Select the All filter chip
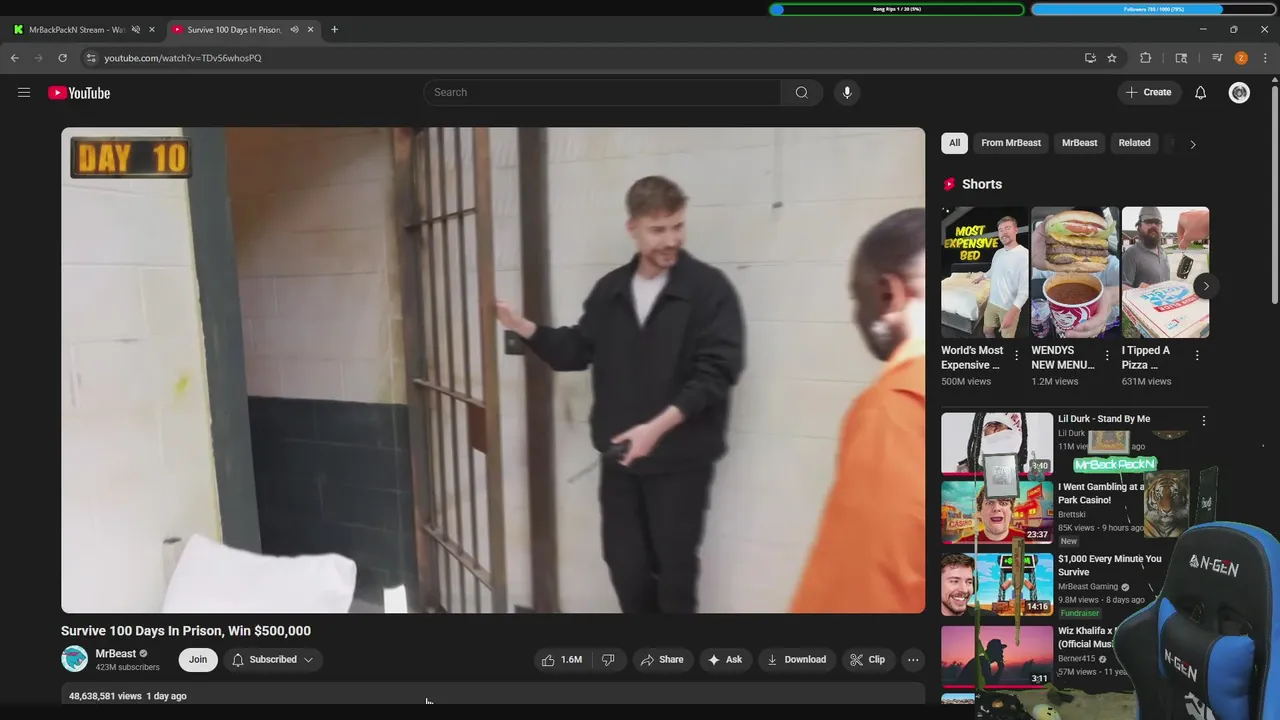Viewport: 1280px width, 720px height. click(x=954, y=143)
